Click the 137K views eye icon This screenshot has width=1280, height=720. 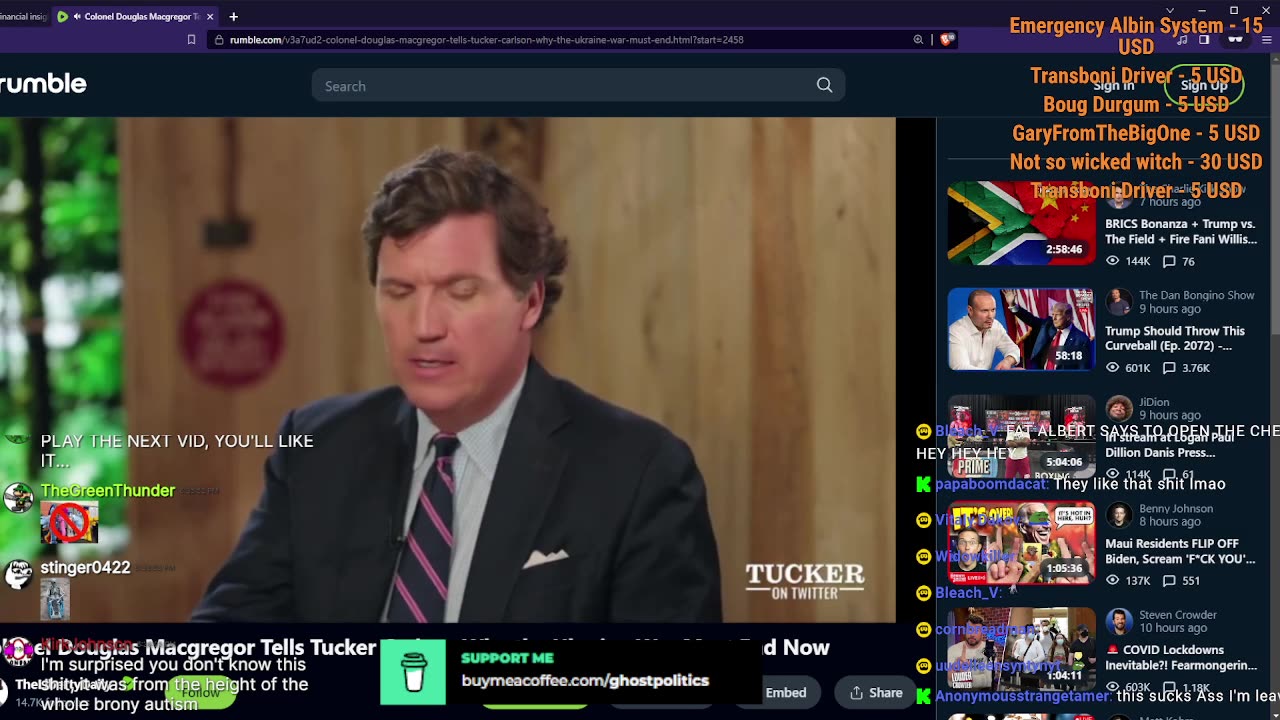[1113, 580]
